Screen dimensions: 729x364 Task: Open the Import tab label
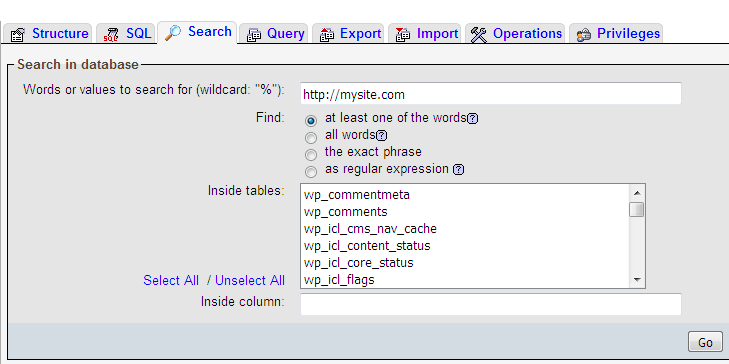437,33
